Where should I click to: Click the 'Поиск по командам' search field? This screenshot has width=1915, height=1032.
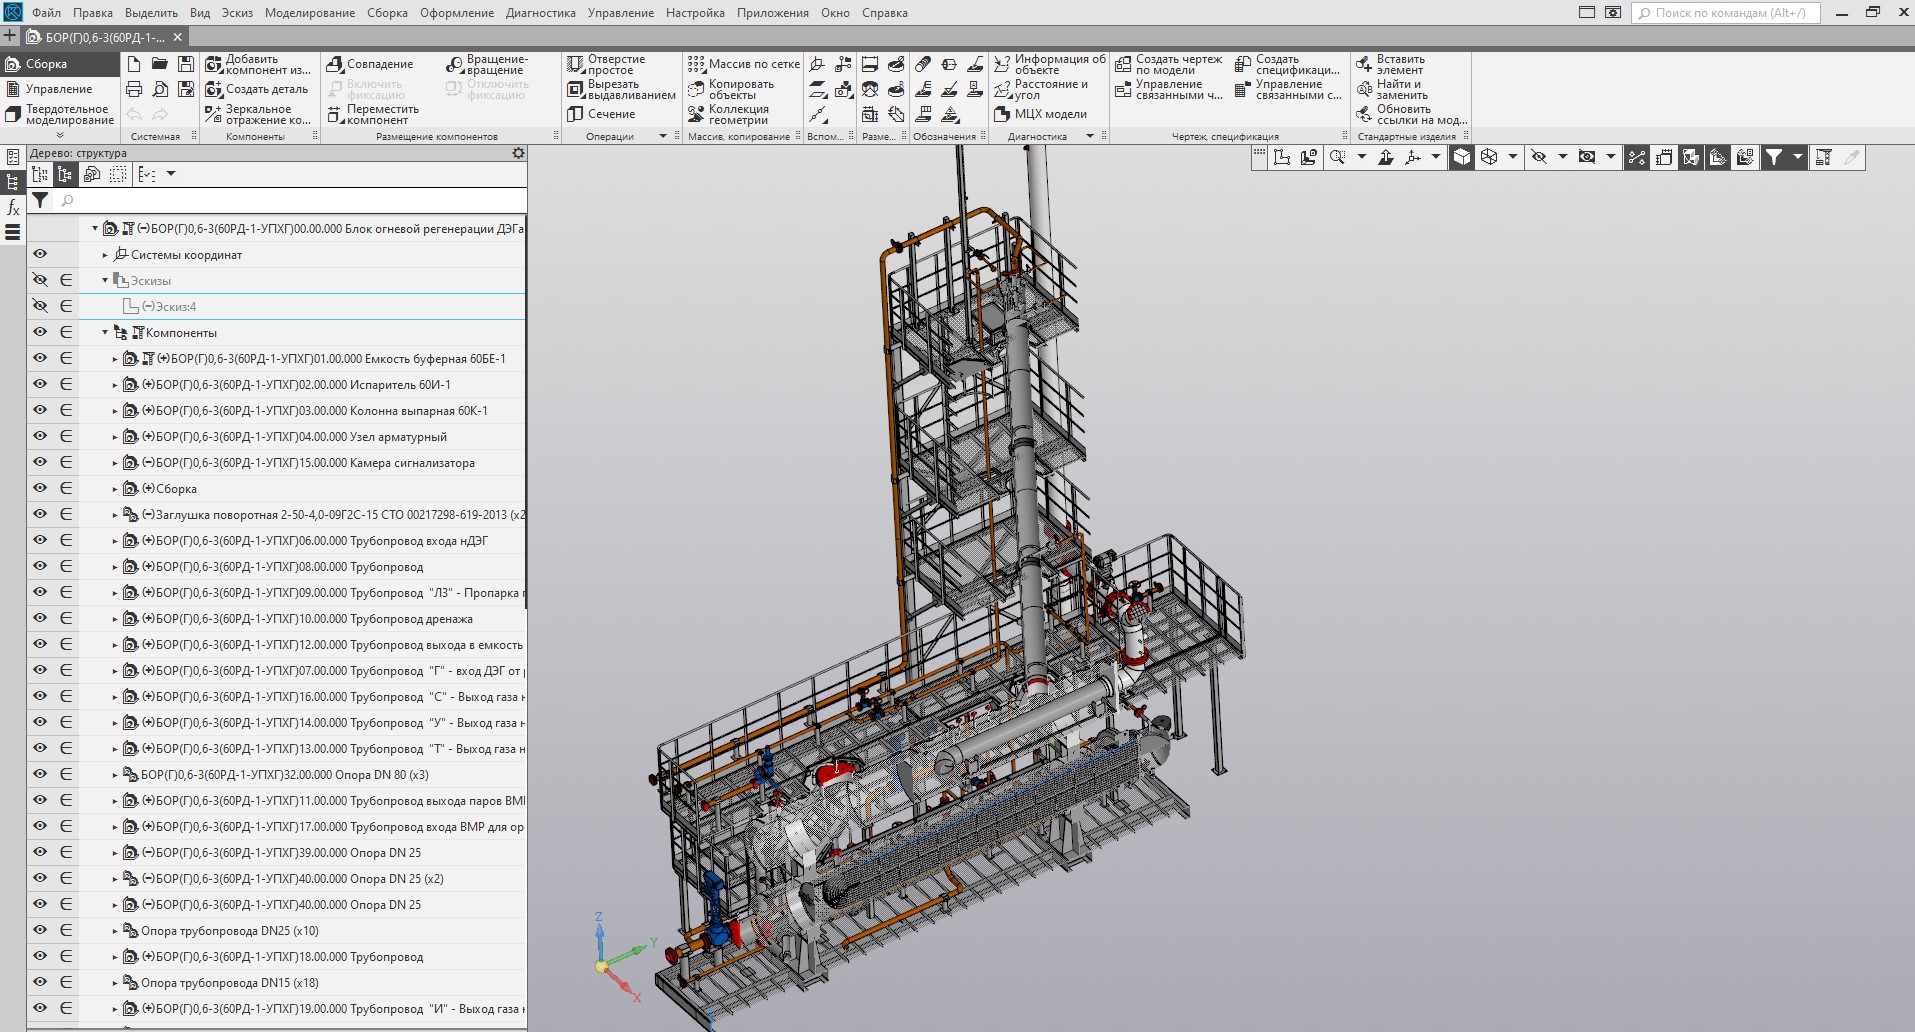pyautogui.click(x=1728, y=13)
